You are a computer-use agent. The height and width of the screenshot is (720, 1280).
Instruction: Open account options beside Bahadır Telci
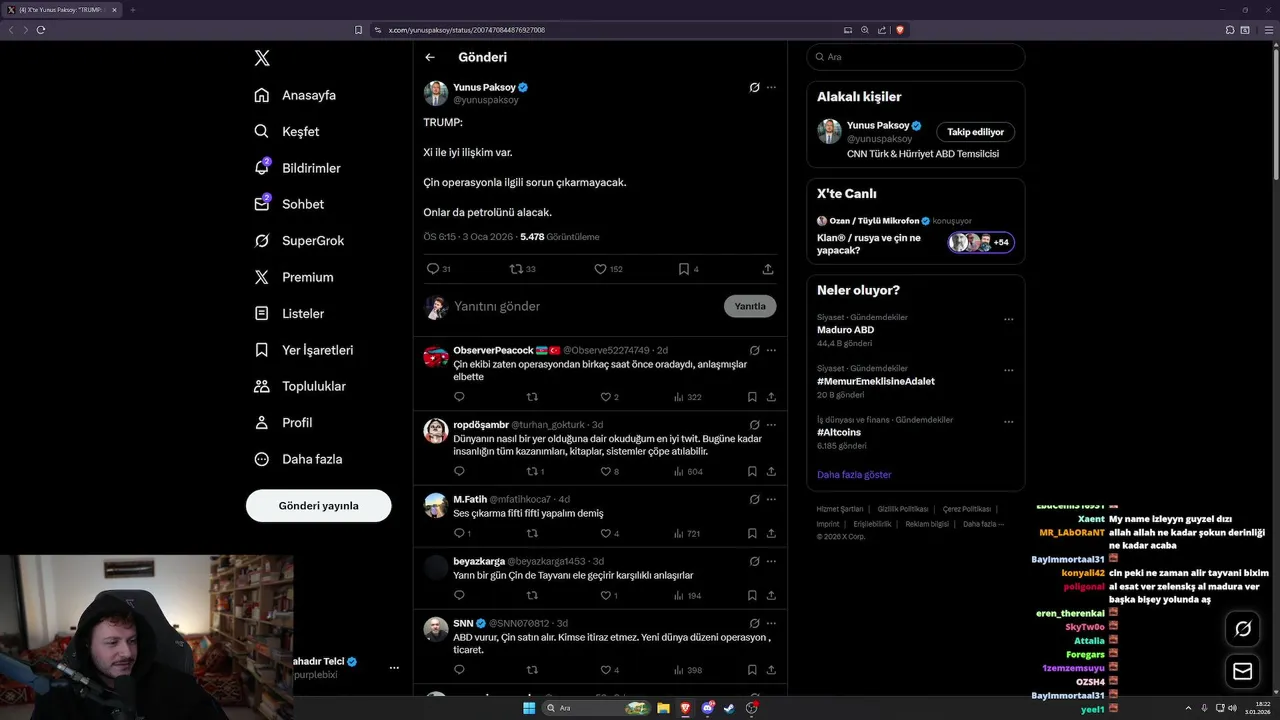(394, 668)
